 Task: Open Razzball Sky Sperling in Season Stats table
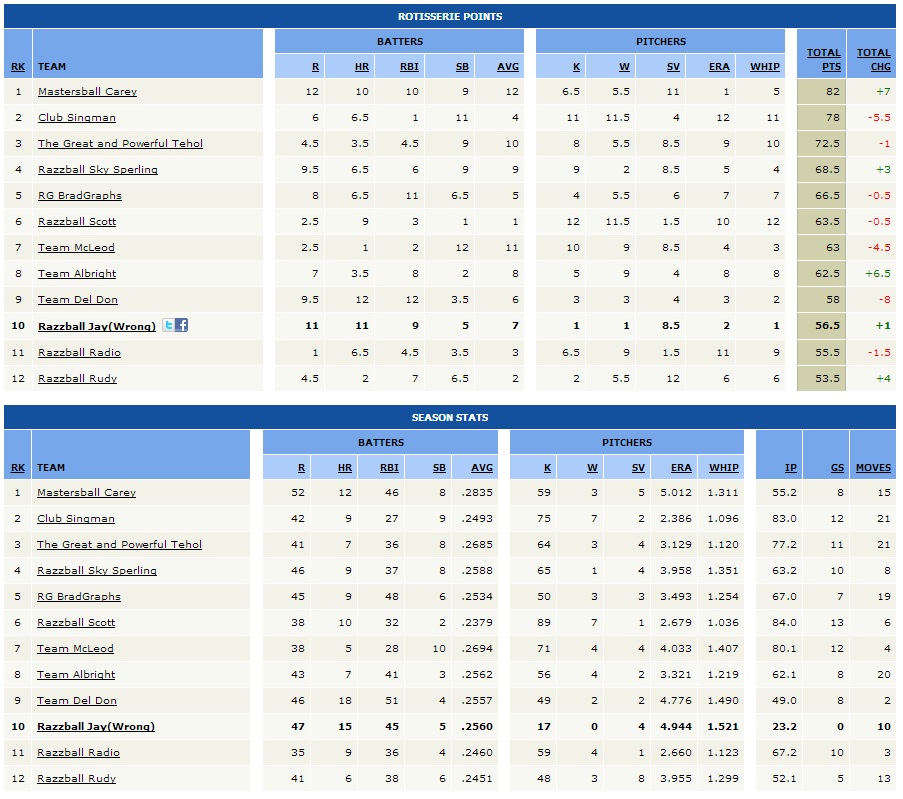coord(97,570)
